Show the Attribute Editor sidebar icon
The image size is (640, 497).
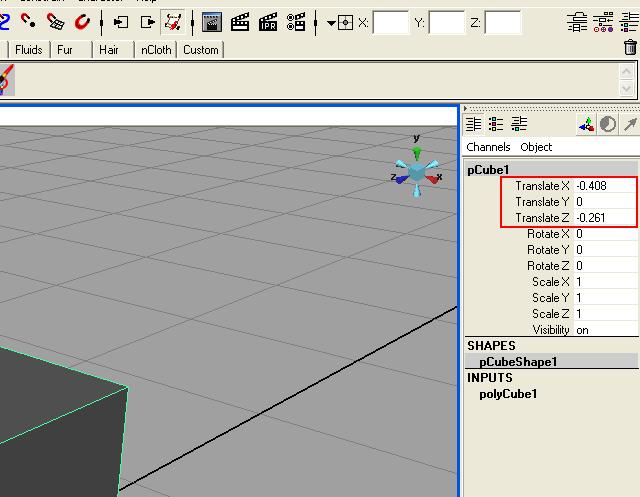[x=577, y=22]
